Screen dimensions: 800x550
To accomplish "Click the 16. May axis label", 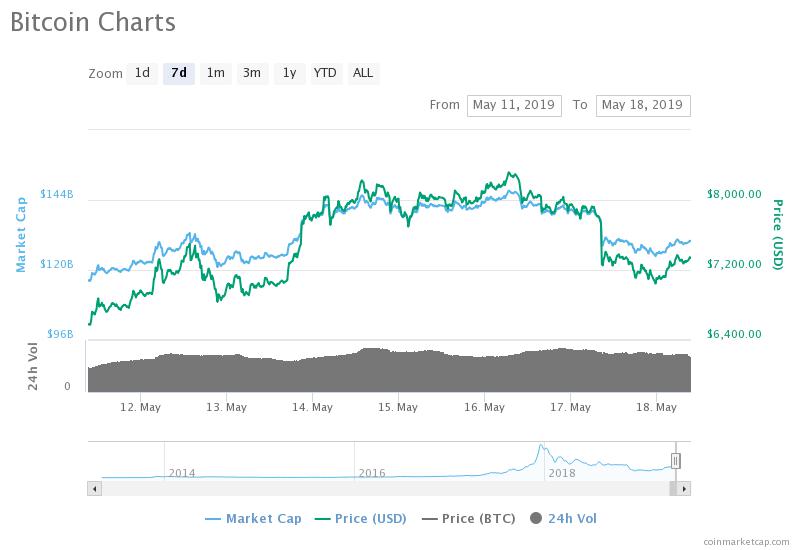I will [x=484, y=407].
